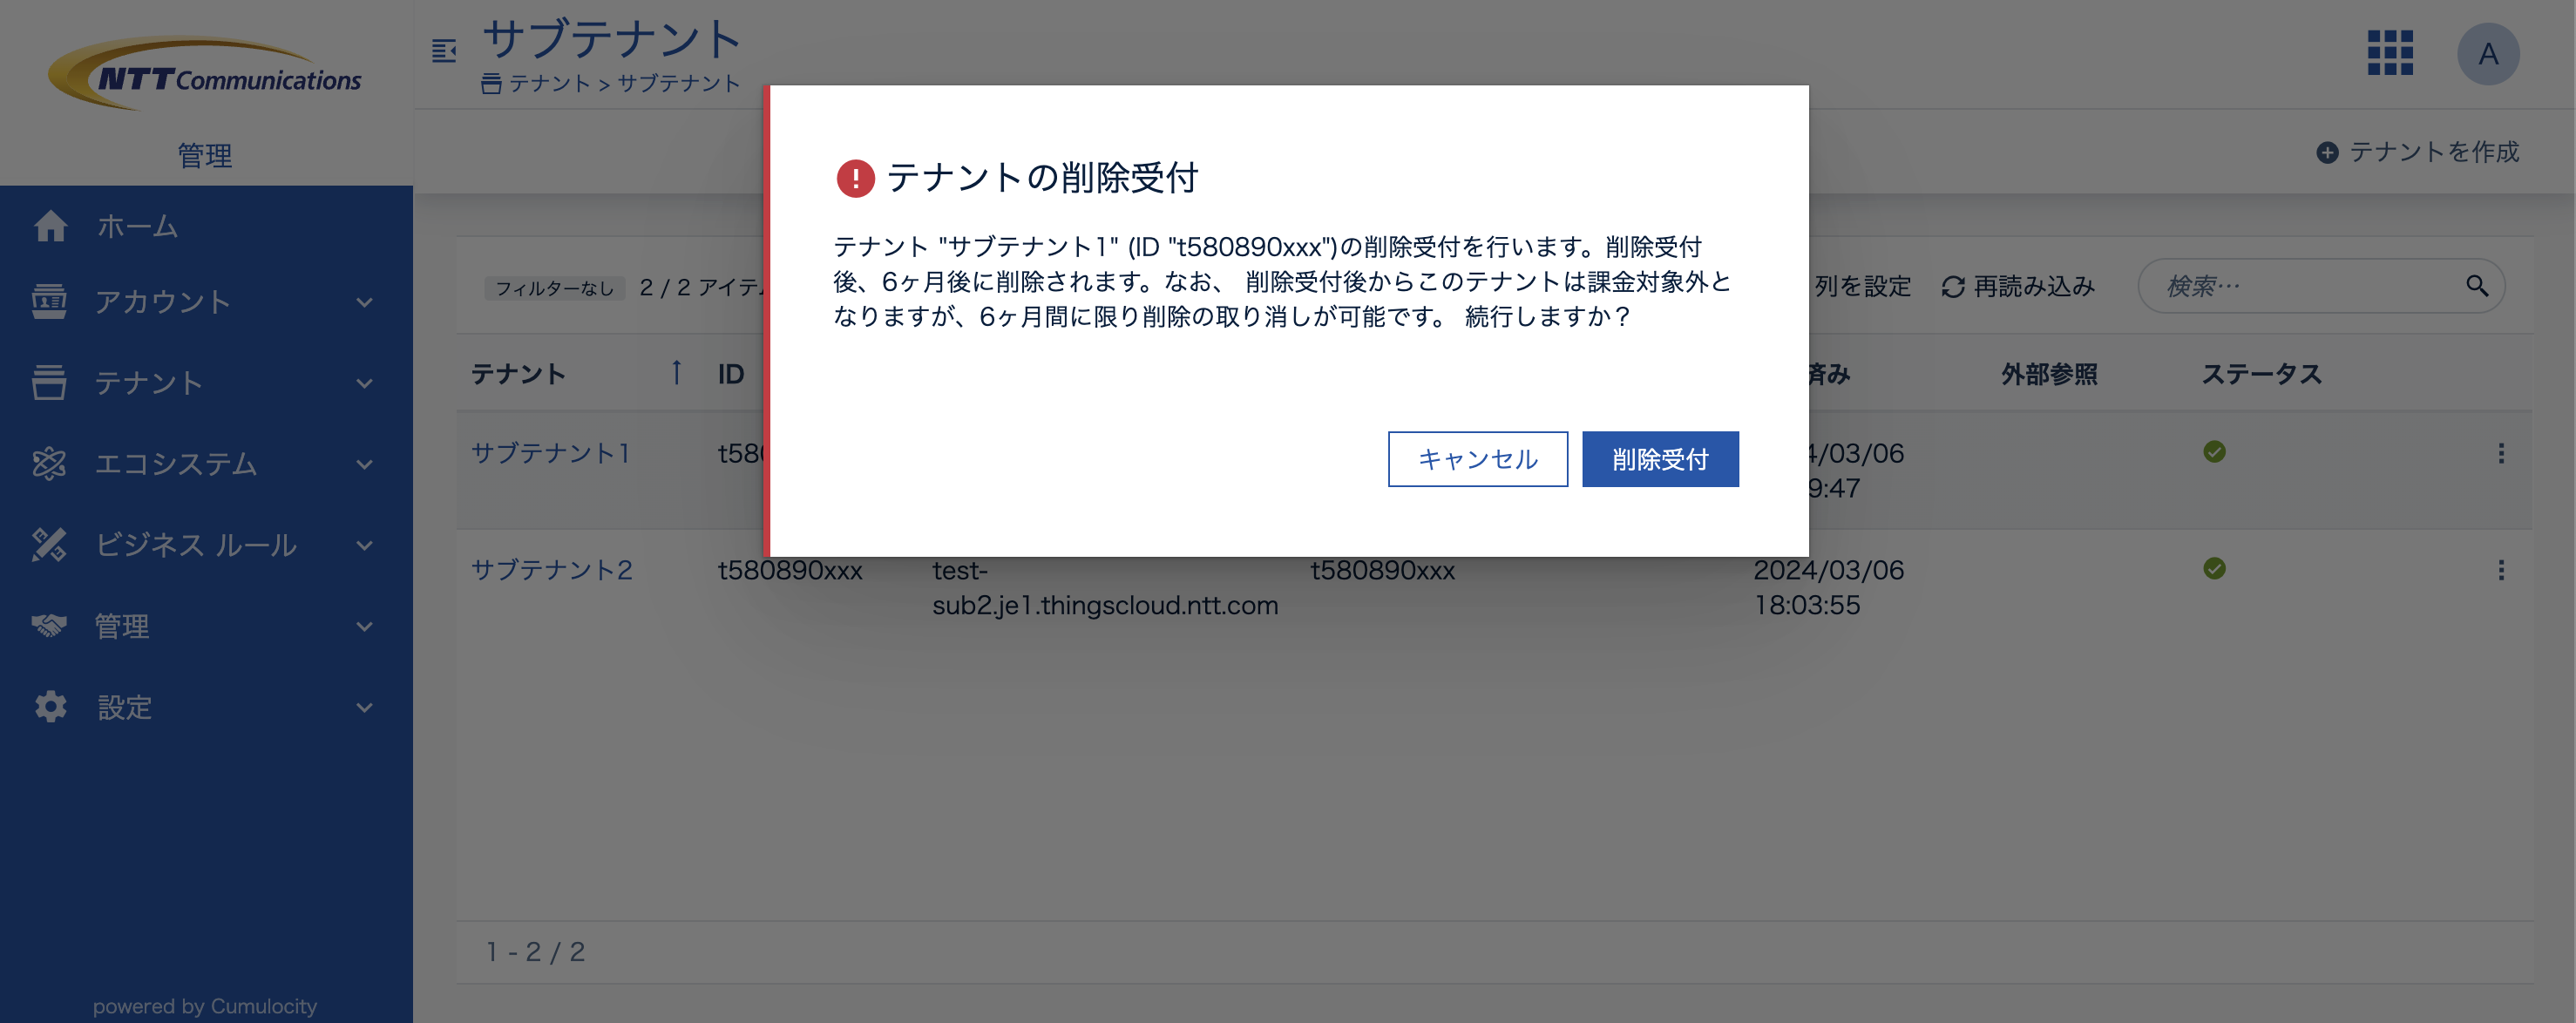Click the ID column header
The width and height of the screenshot is (2576, 1023).
[731, 374]
